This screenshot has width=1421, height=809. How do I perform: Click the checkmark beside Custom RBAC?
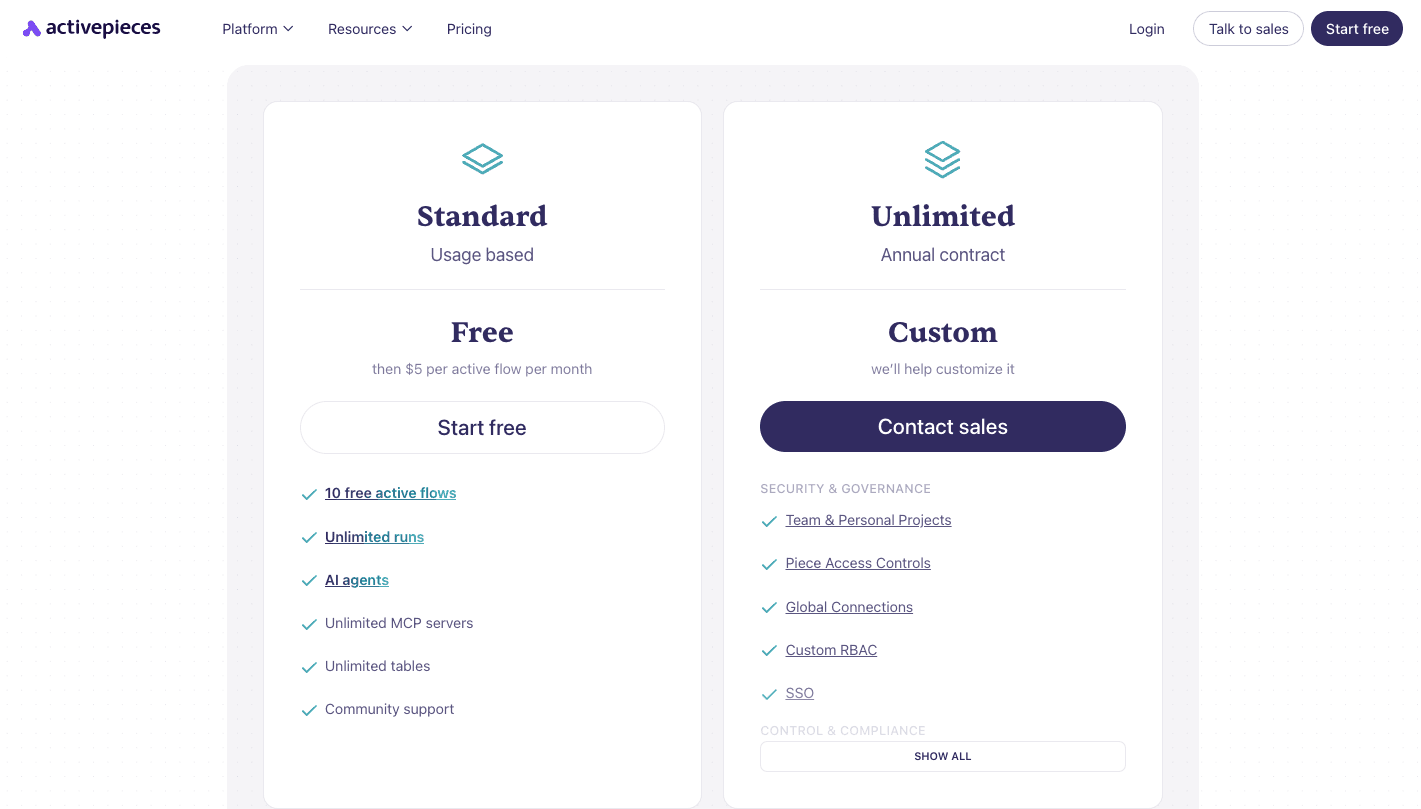click(770, 650)
